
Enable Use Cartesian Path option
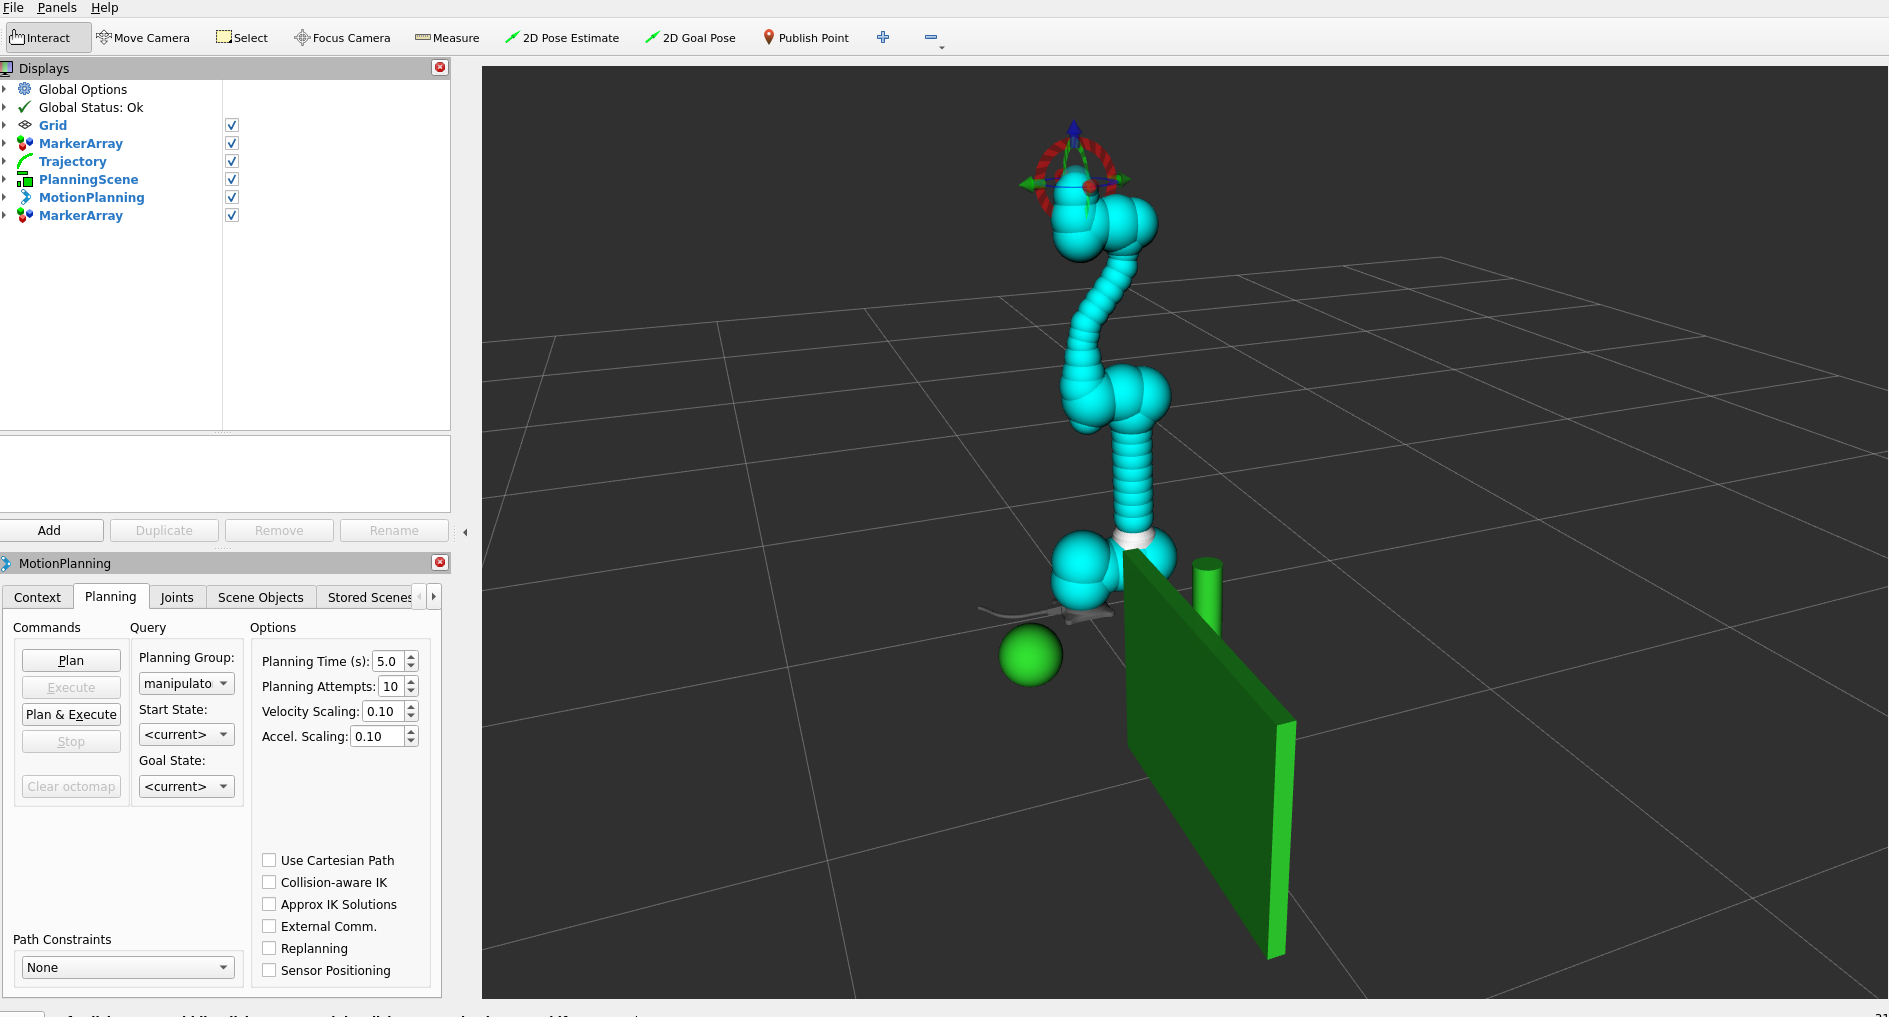tap(269, 860)
